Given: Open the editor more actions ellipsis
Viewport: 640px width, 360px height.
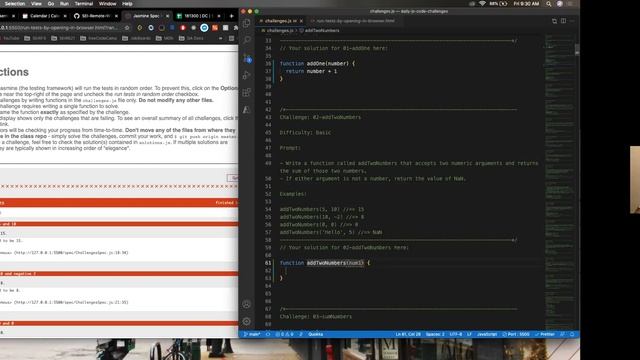Looking at the screenshot, I should click(572, 21).
